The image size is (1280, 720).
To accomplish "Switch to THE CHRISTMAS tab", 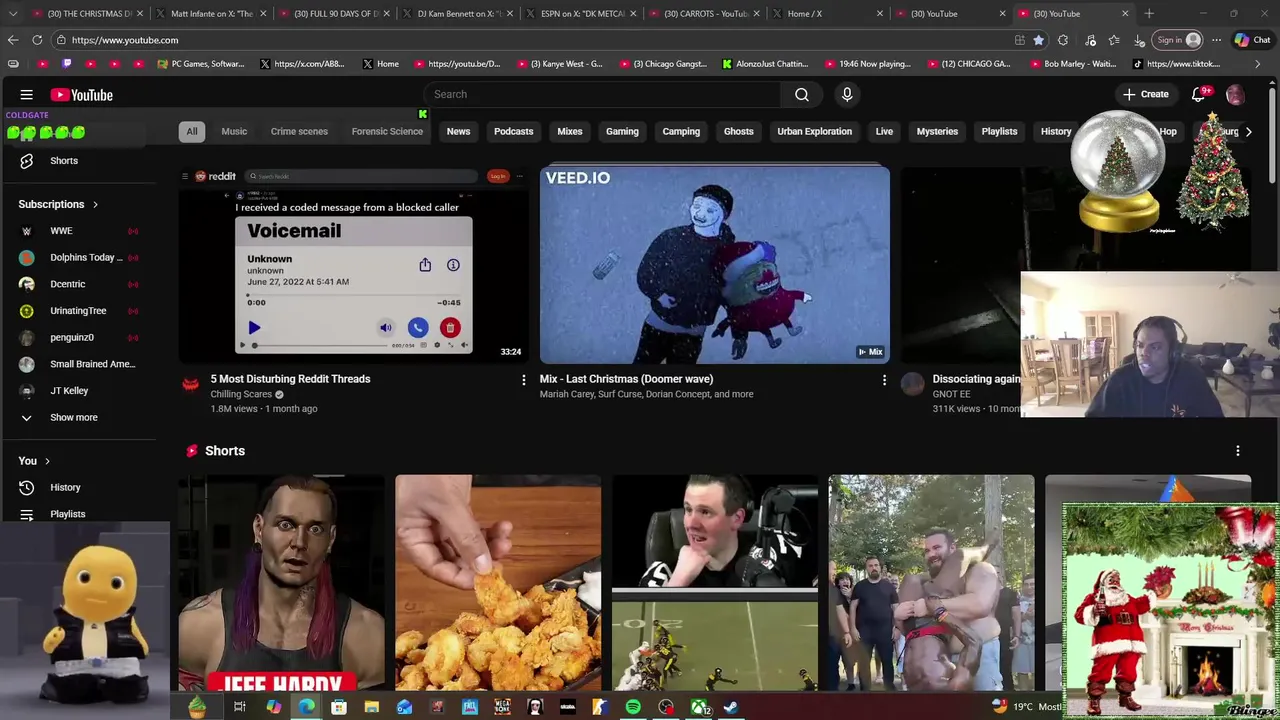I will click(89, 14).
